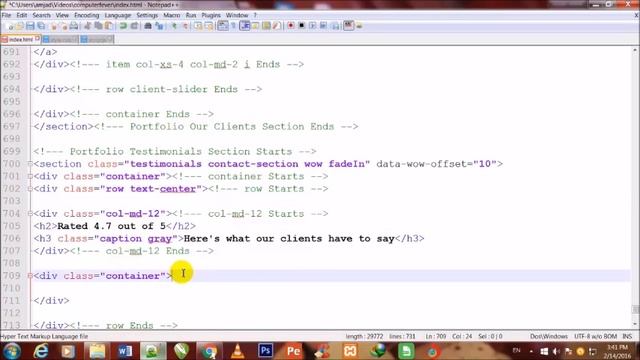Click the Zoom Out toolbar icon
This screenshot has height=360, width=640.
185,26
